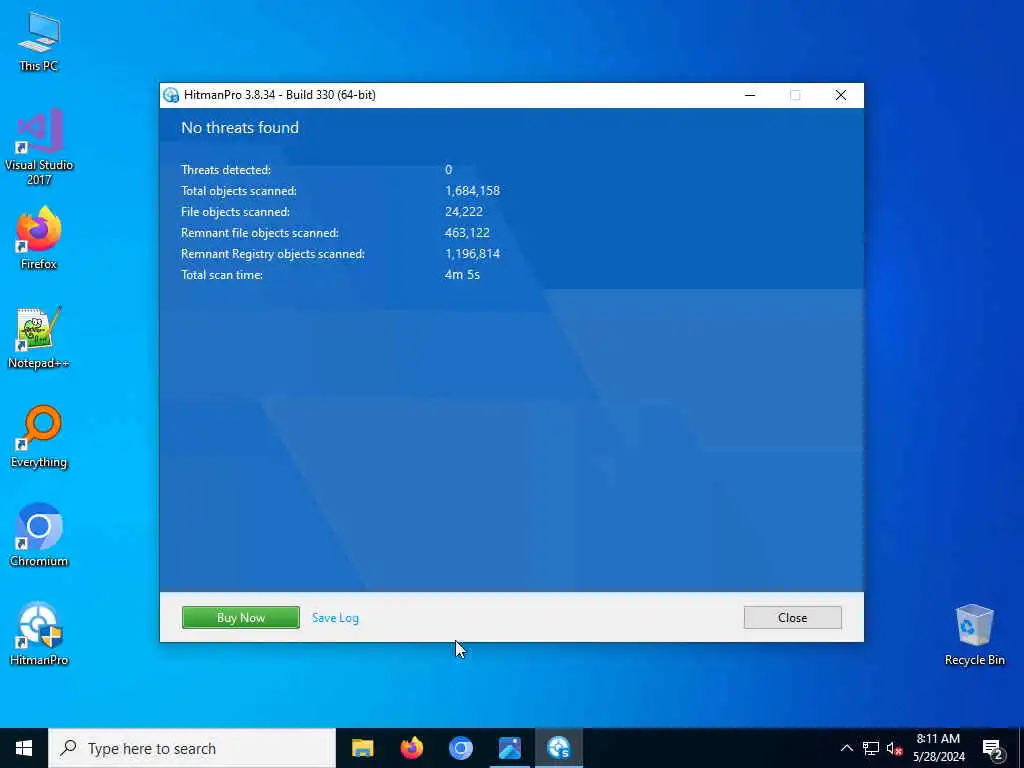Screen dimensions: 1024x768
Task: Click the 'No threats found' heading
Action: 240,128
